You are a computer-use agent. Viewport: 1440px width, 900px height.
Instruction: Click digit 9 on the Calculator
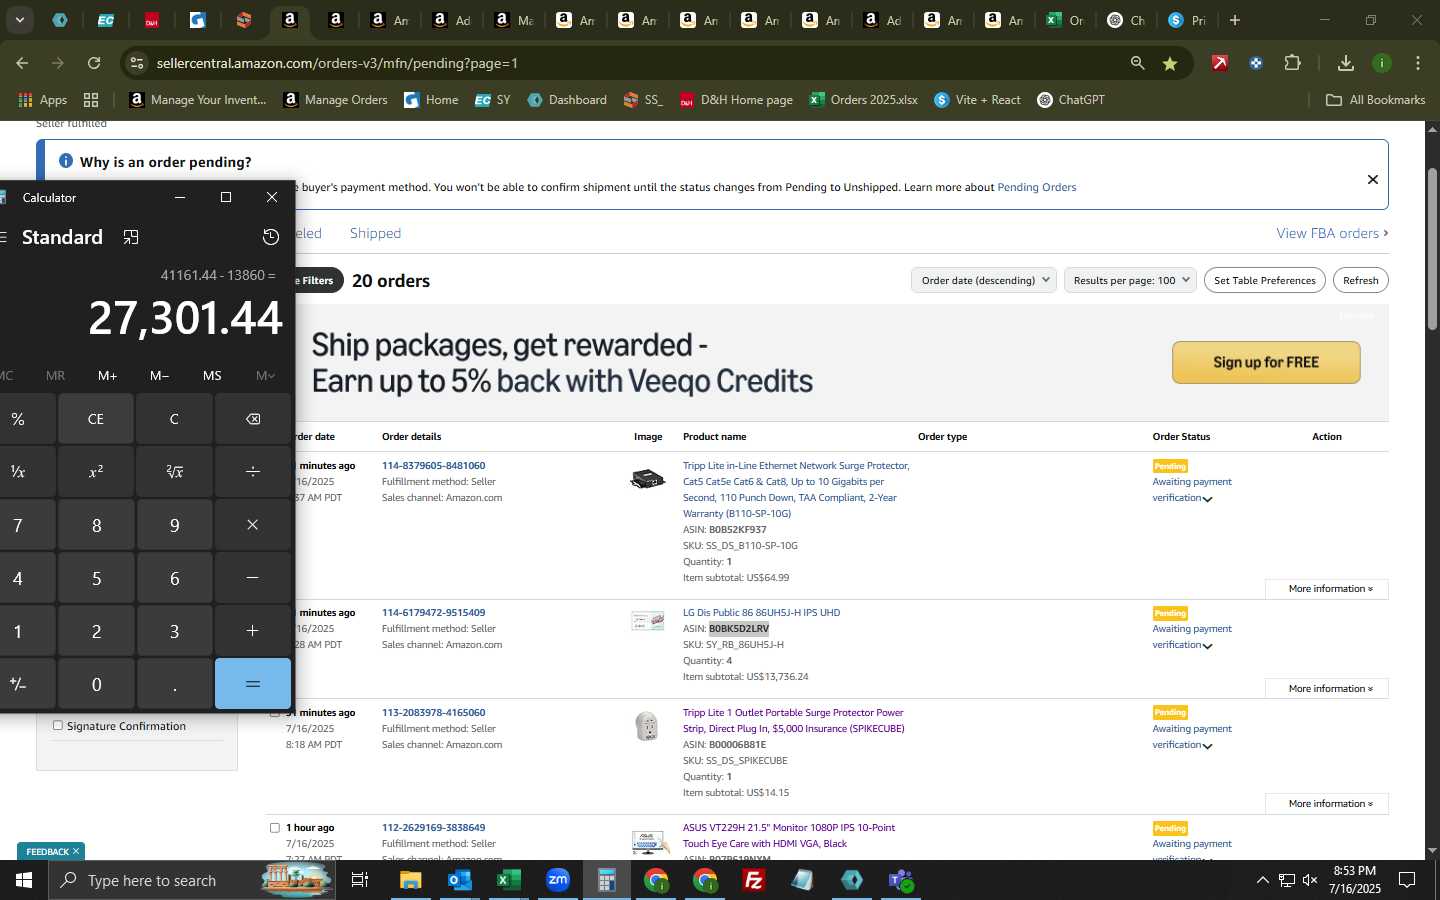(x=174, y=525)
